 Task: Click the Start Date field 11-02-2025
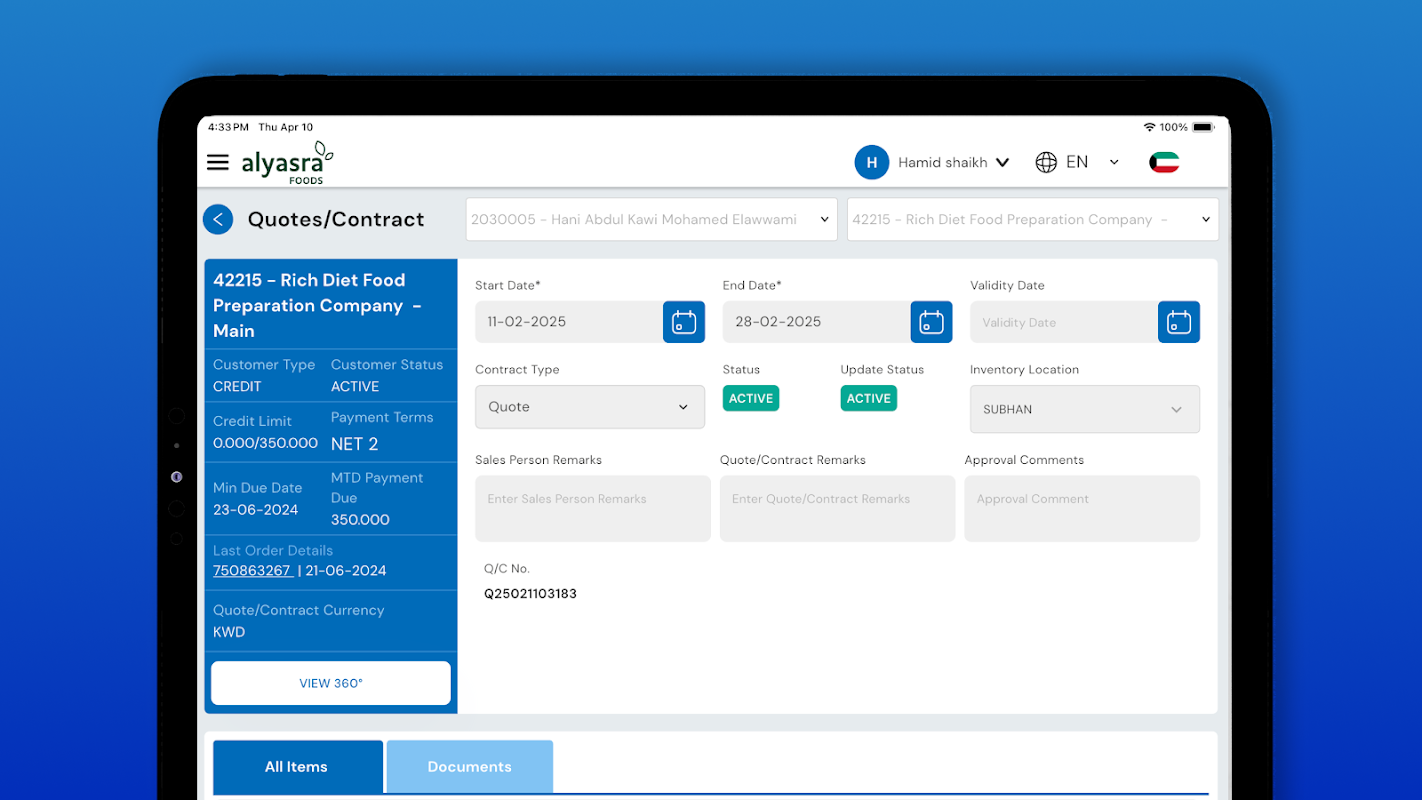tap(569, 322)
